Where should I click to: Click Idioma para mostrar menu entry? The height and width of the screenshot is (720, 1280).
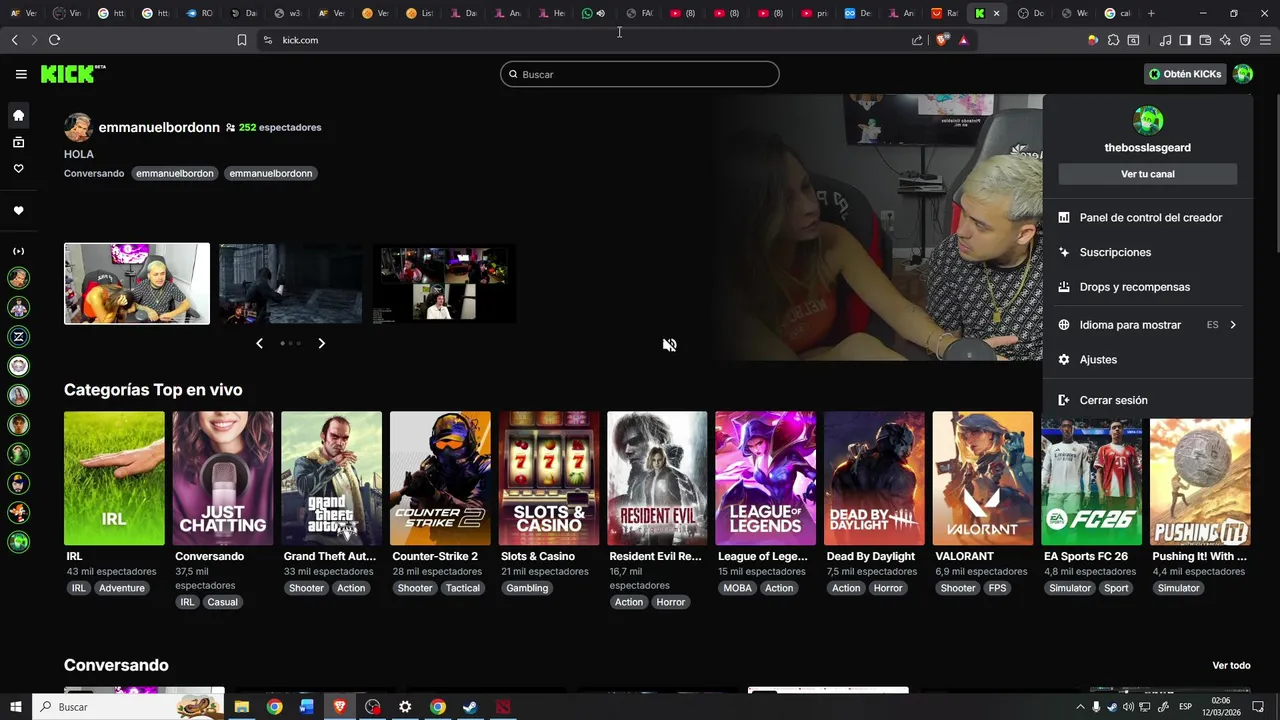click(x=1148, y=325)
